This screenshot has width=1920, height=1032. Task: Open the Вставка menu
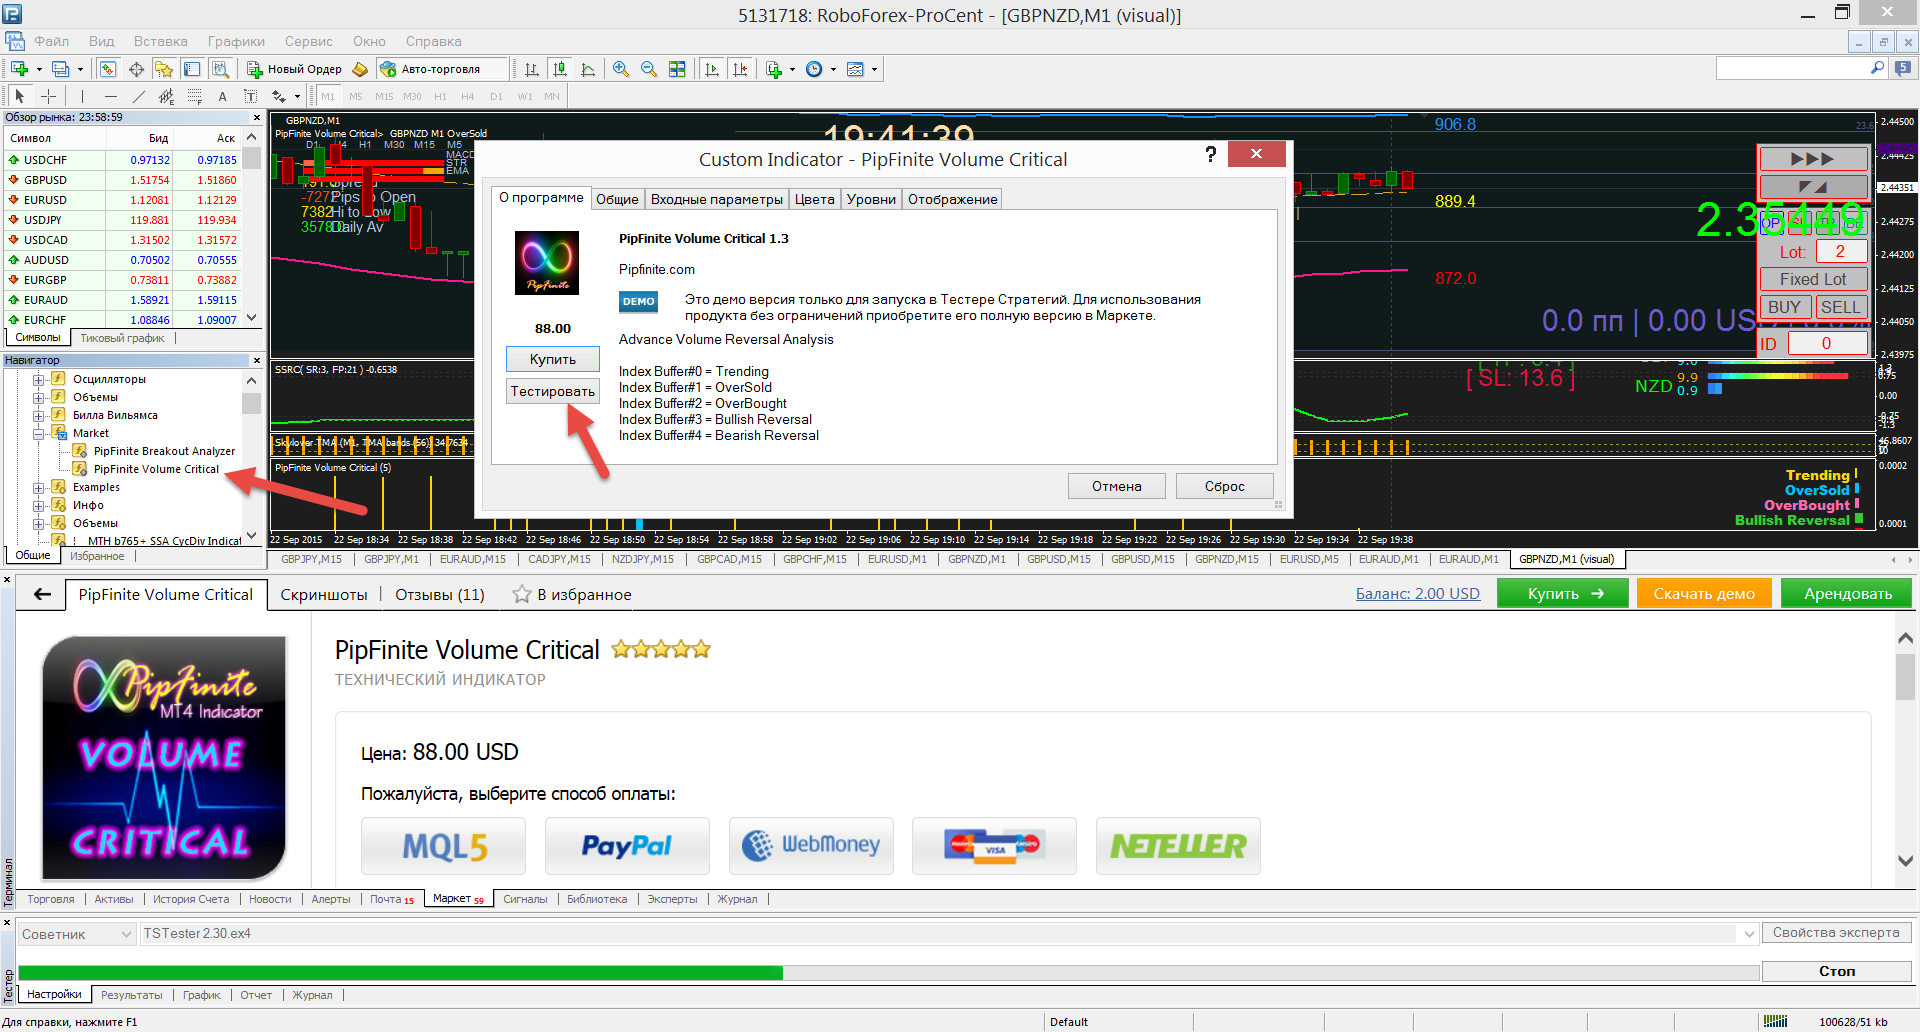click(160, 41)
